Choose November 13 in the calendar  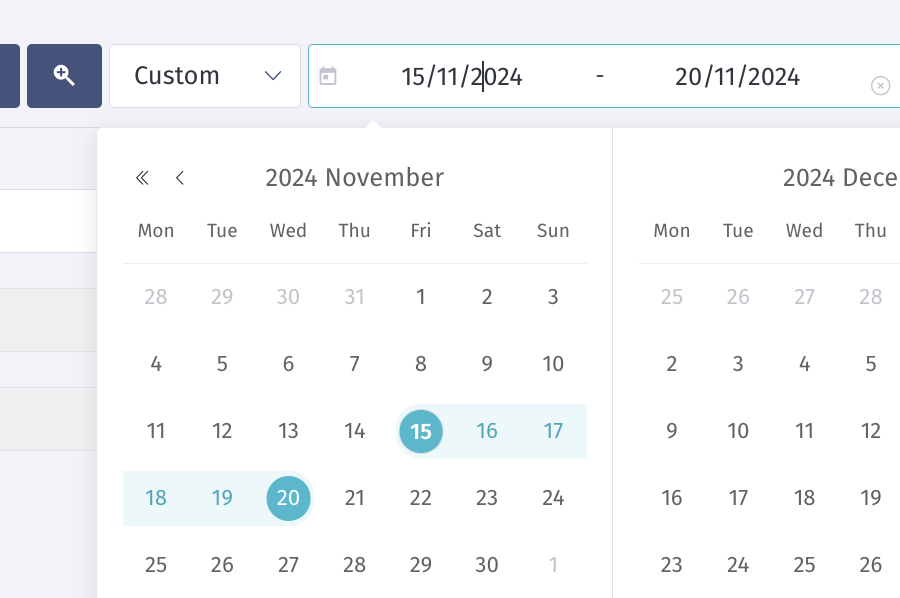point(288,431)
